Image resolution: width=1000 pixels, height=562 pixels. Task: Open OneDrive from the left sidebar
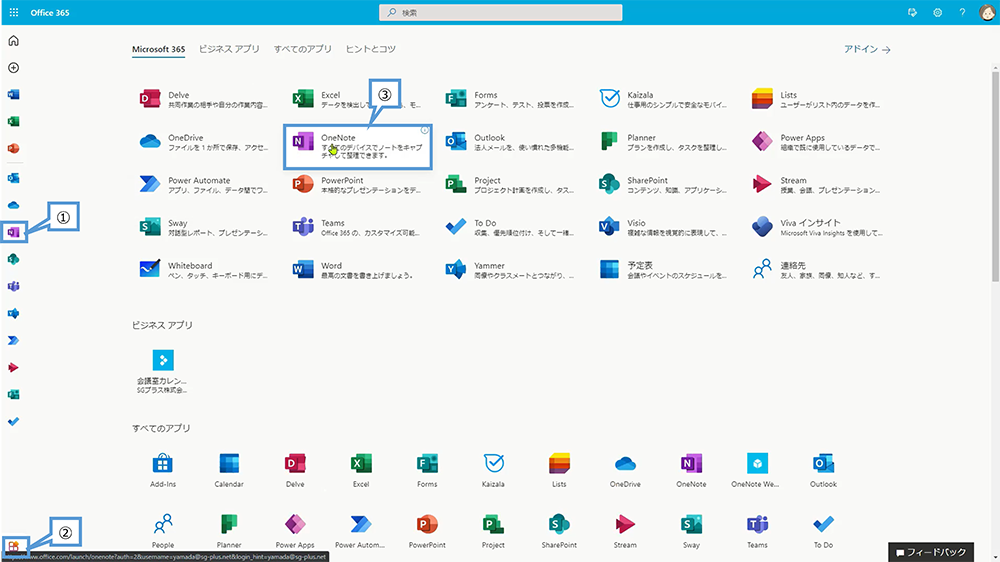(13, 205)
